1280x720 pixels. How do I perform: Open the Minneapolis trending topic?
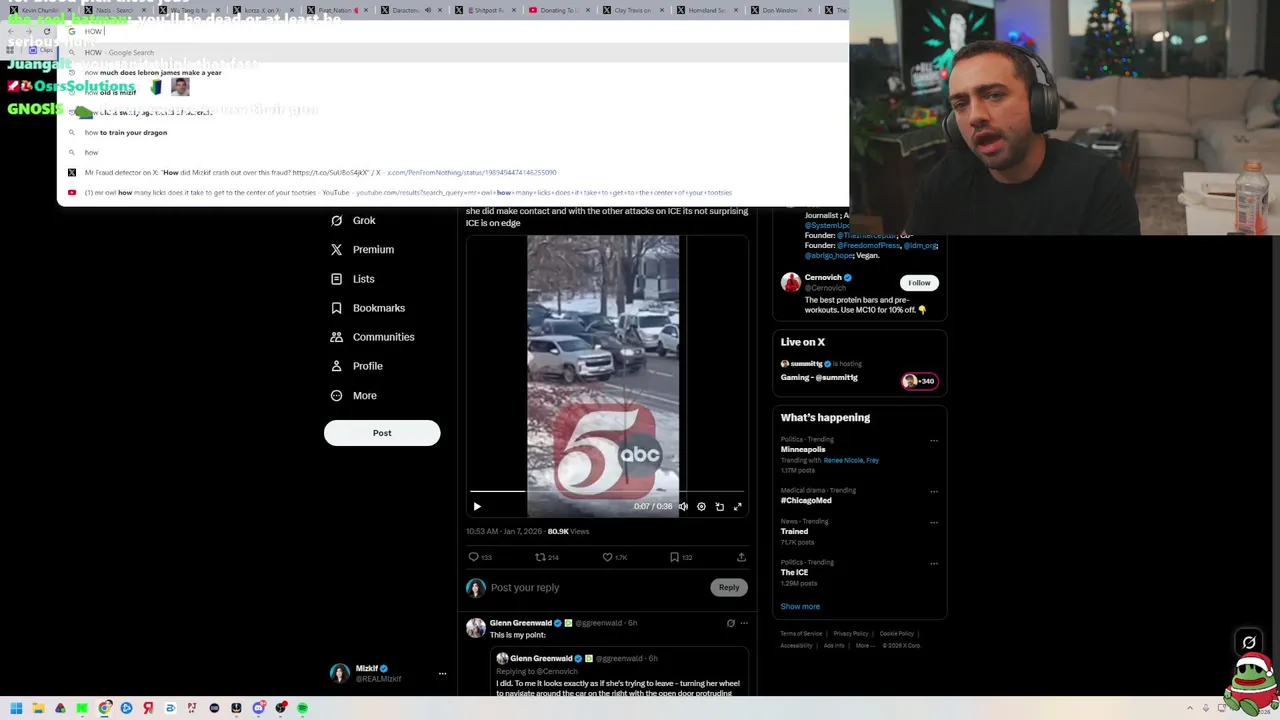tap(803, 449)
